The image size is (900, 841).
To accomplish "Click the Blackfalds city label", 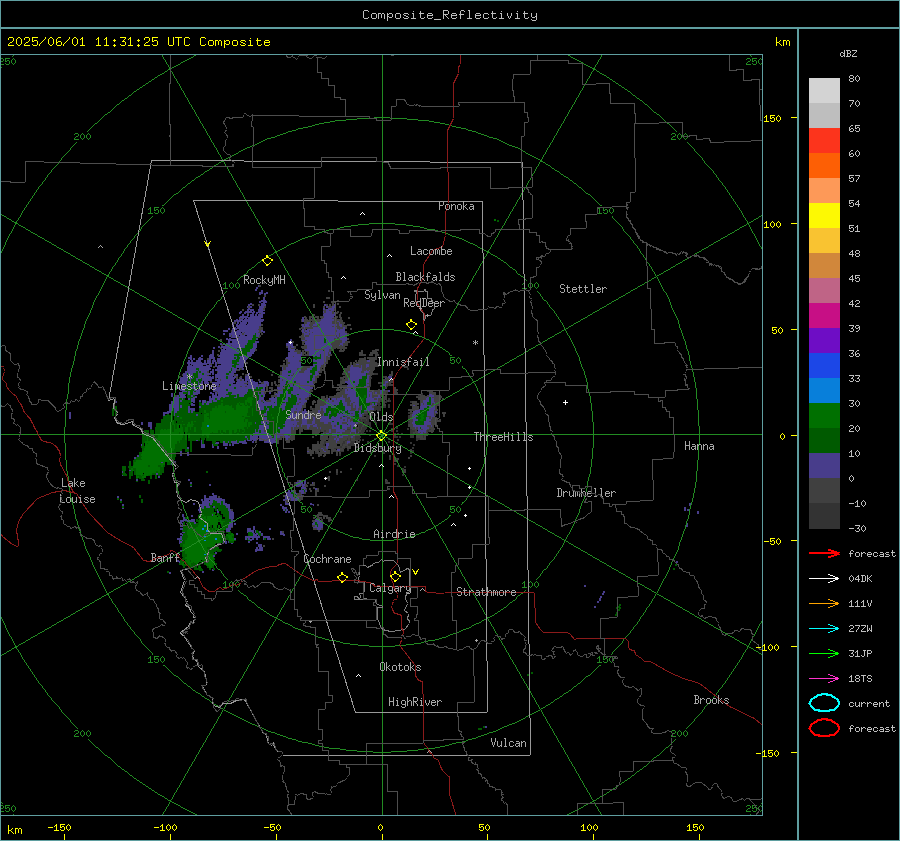I will (425, 277).
